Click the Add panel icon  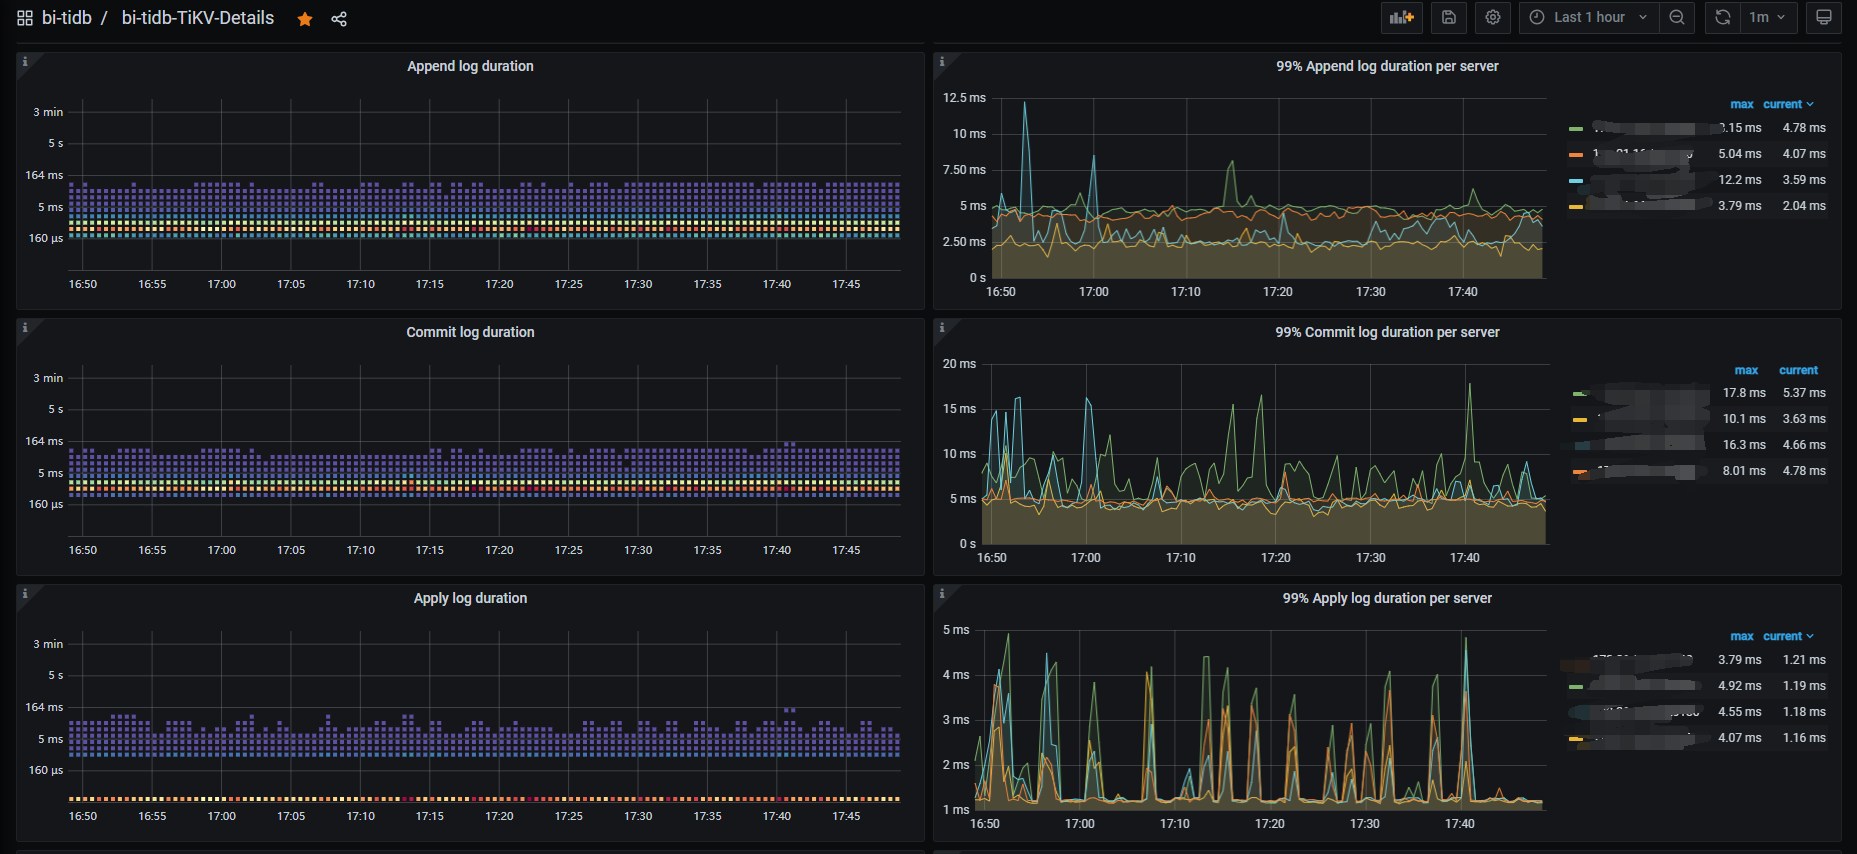pos(1402,17)
